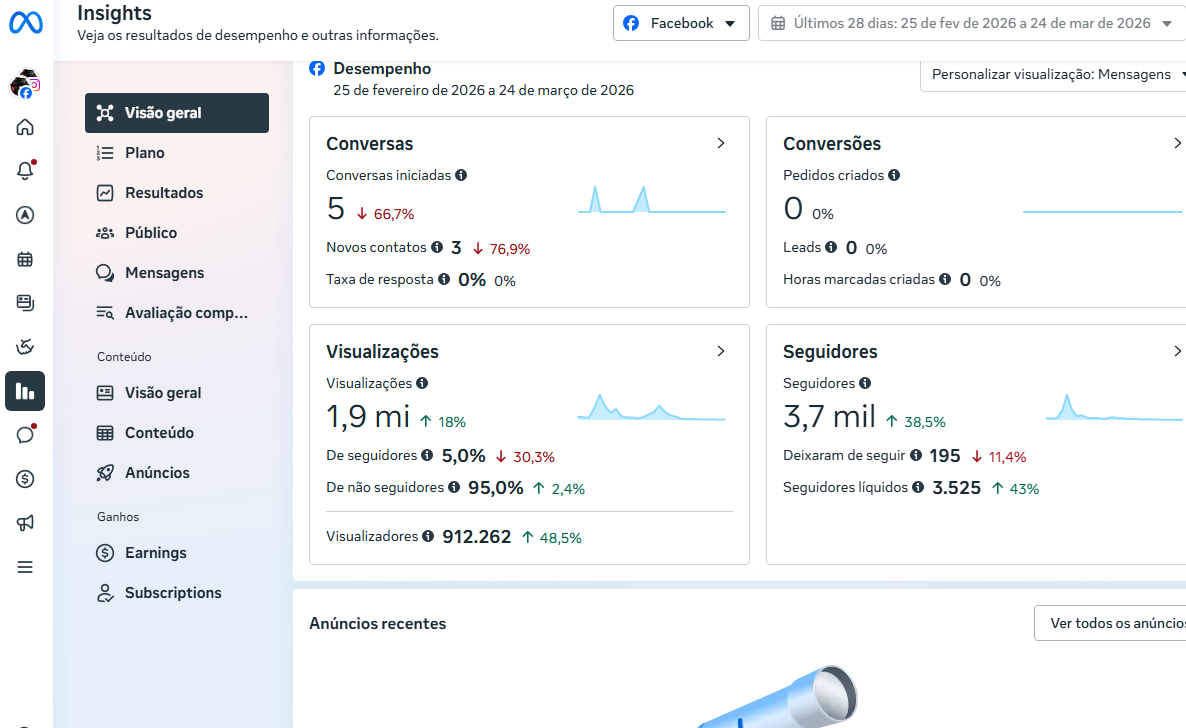Open the megaphone ads icon in rail
This screenshot has height=728, width=1186.
click(x=25, y=523)
